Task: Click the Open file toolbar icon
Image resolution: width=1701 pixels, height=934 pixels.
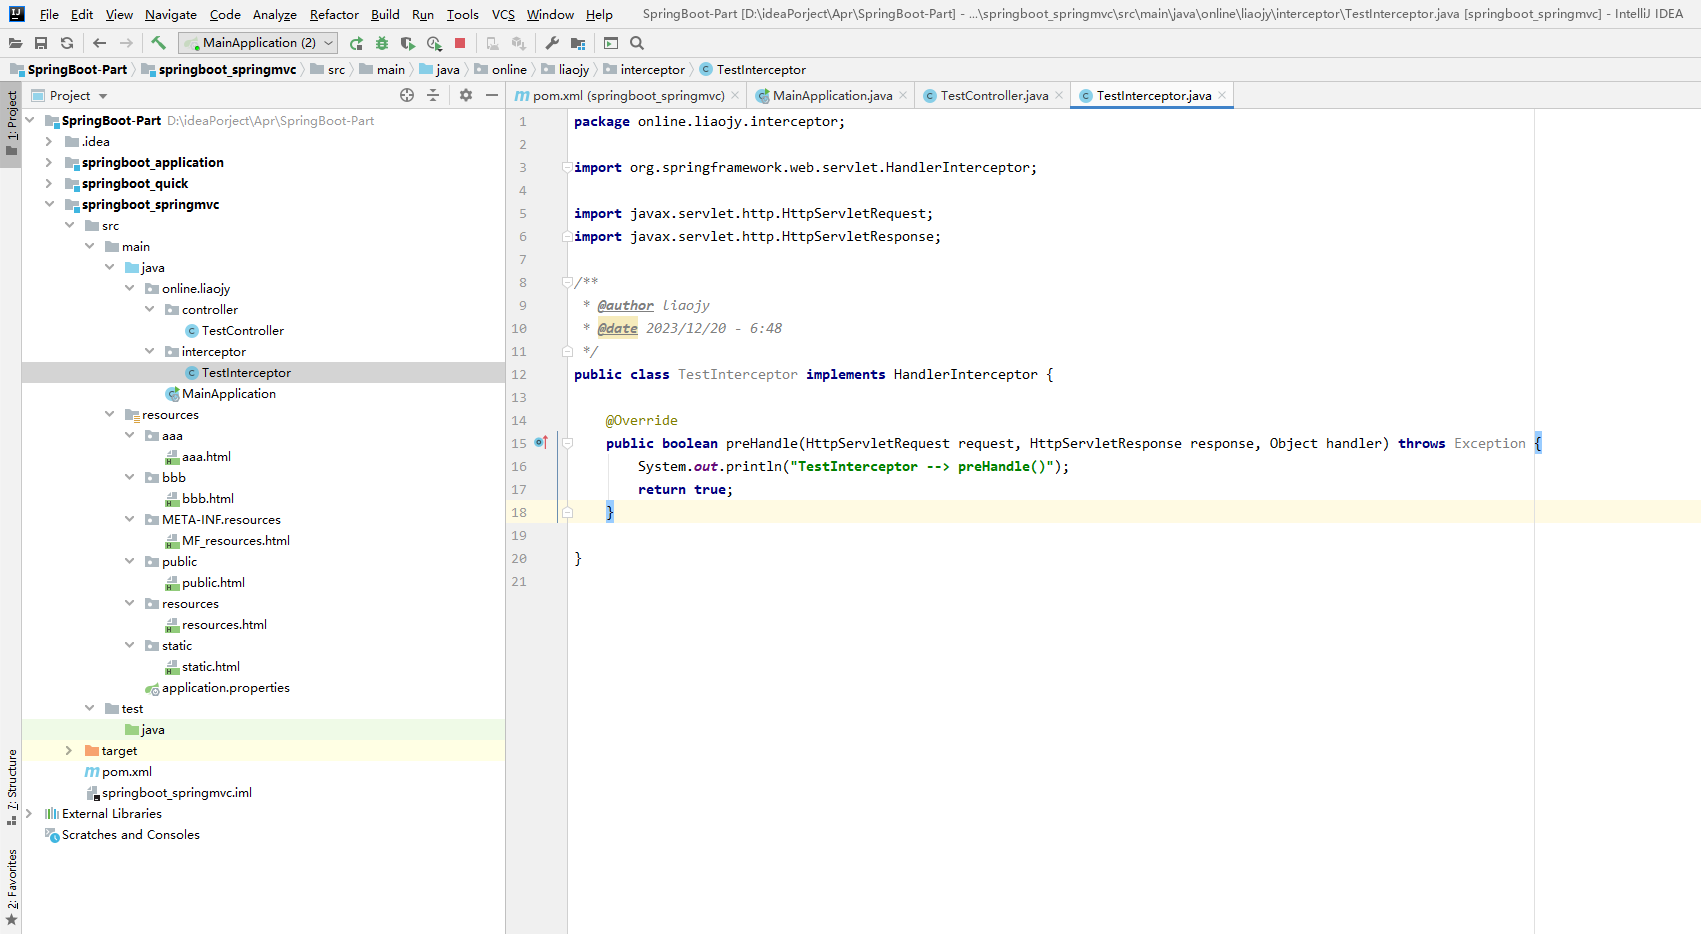Action: 15,43
